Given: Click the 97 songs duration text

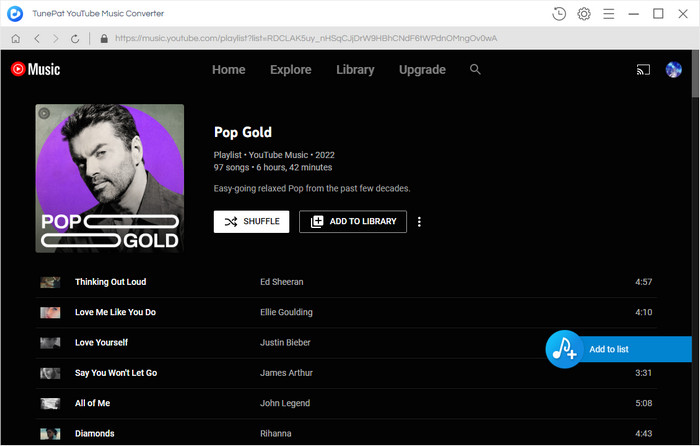Looking at the screenshot, I should [273, 167].
